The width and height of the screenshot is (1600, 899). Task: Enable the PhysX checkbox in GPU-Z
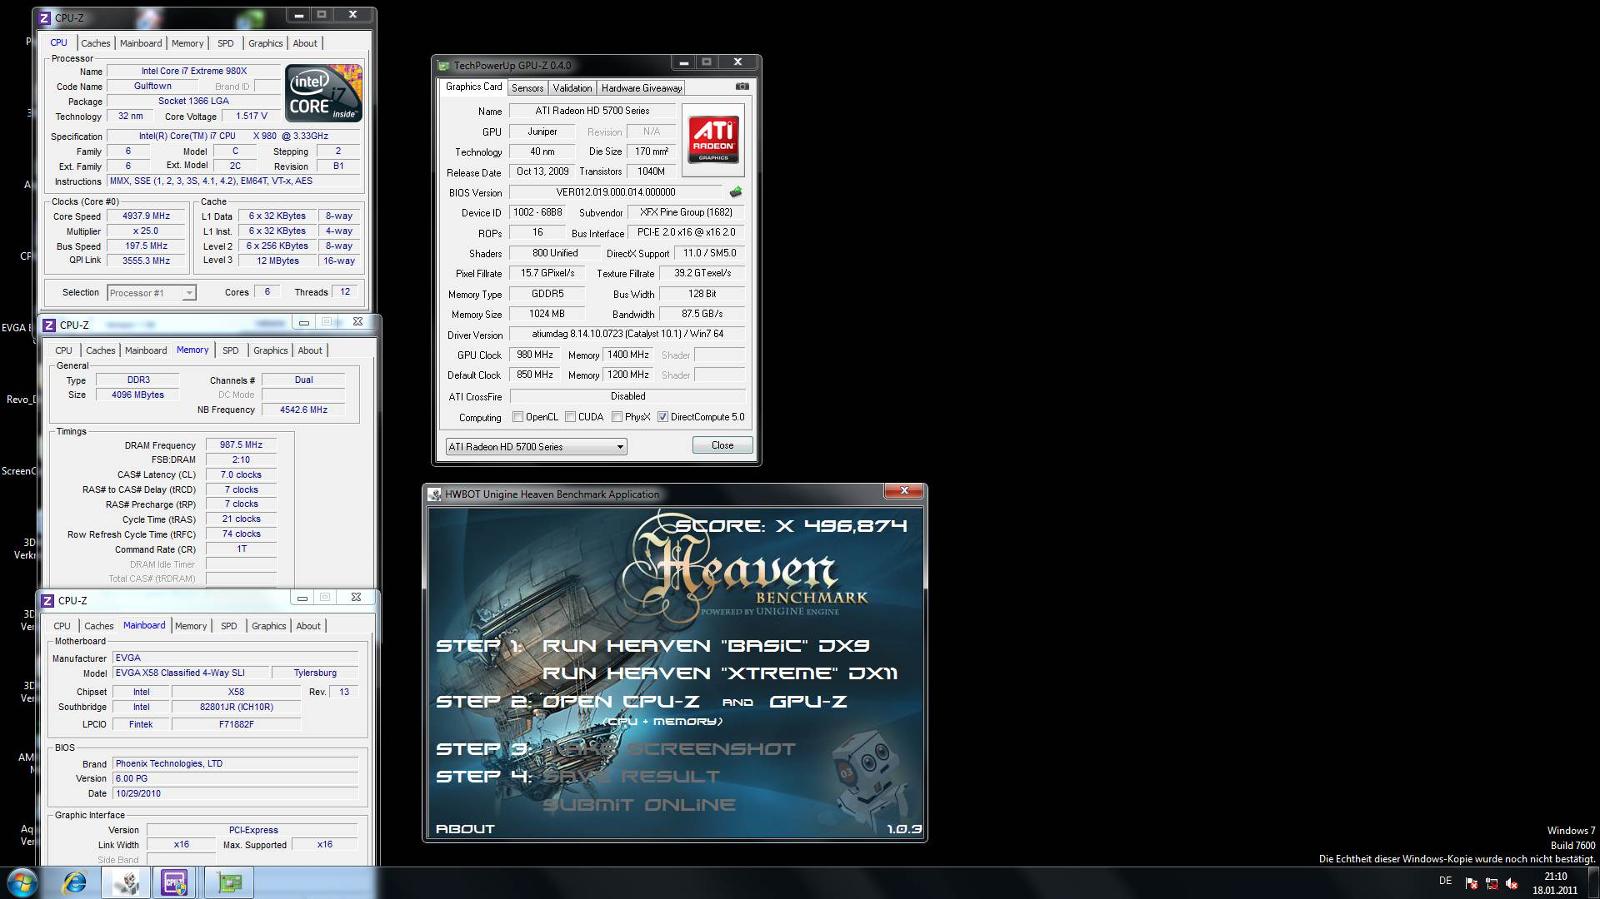[617, 417]
